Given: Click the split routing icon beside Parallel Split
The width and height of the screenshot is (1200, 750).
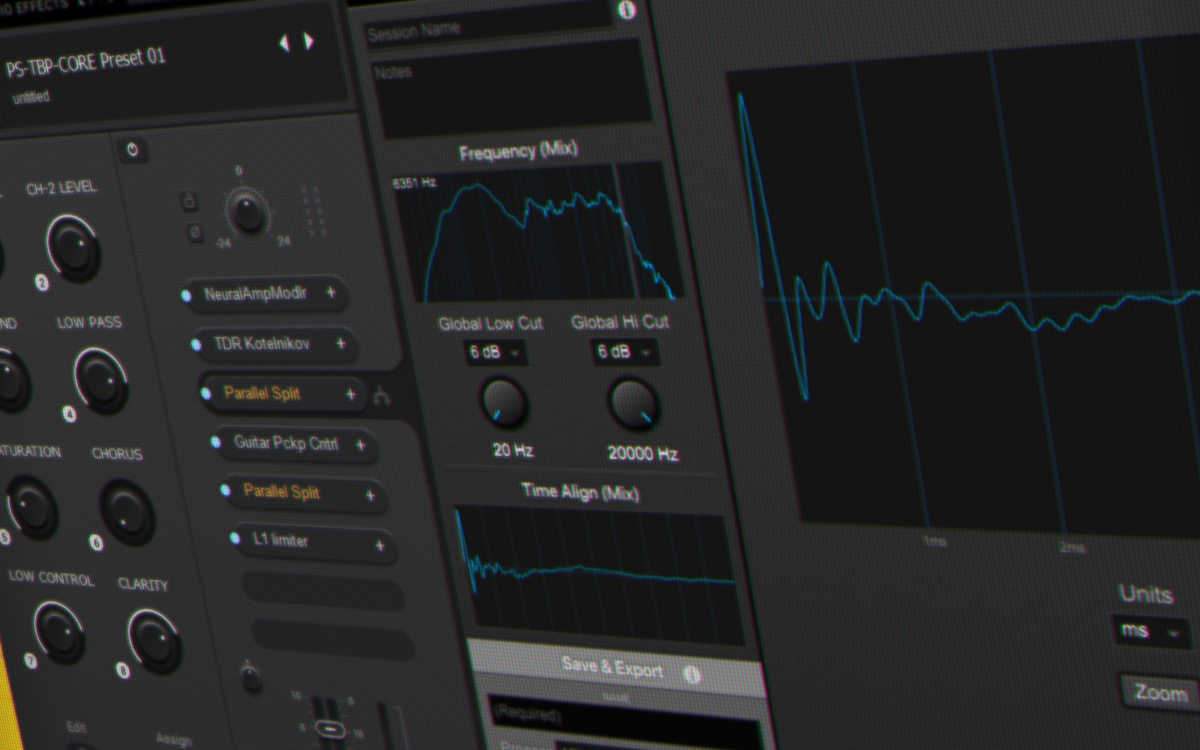Looking at the screenshot, I should pos(381,397).
